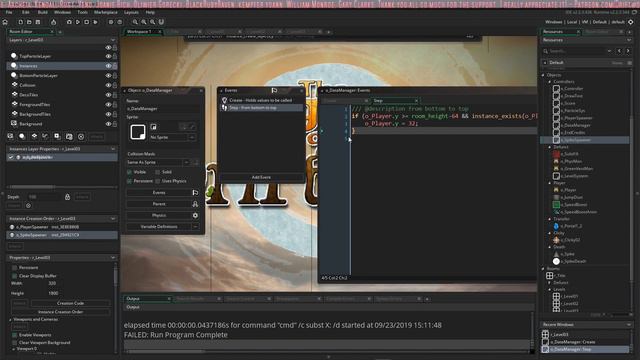The height and width of the screenshot is (360, 640).
Task: Click the Start Page home icon
Action: [5, 22]
